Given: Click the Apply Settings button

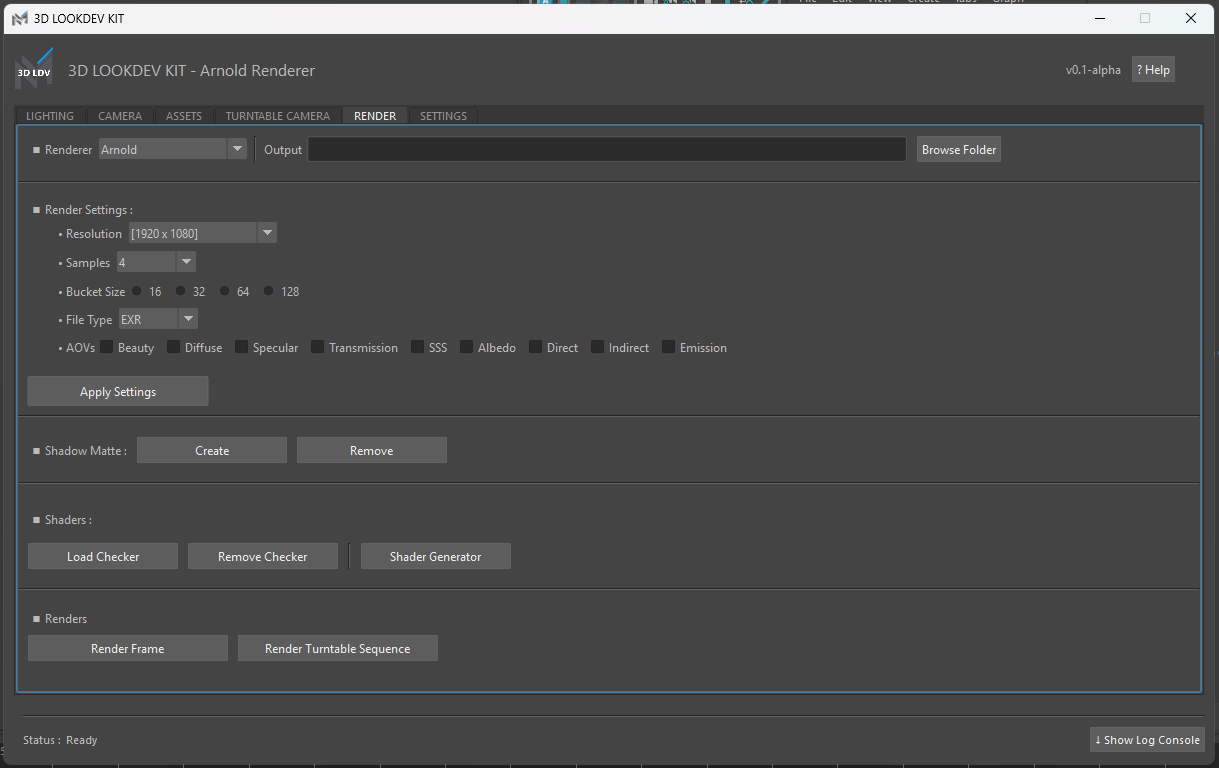Looking at the screenshot, I should point(118,391).
